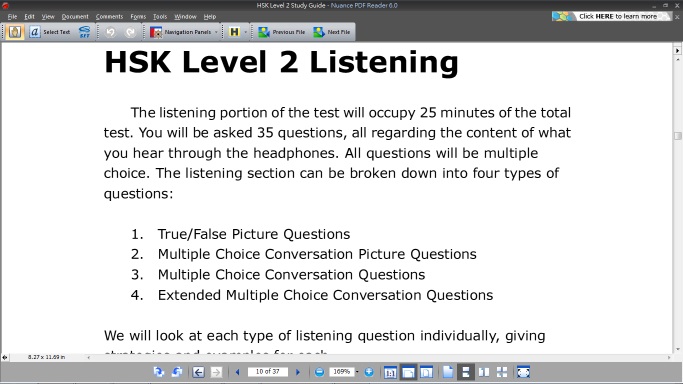Expand the Highlight tool dropdown arrow
This screenshot has height=384, width=683.
245,32
